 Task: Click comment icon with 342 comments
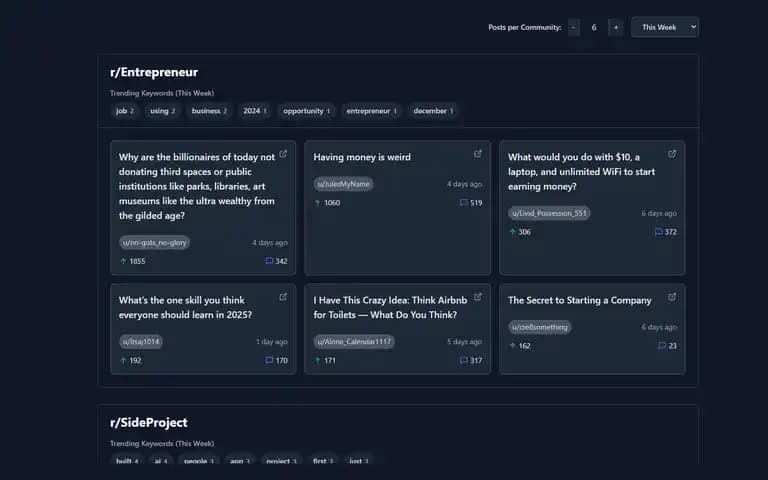pyautogui.click(x=269, y=261)
